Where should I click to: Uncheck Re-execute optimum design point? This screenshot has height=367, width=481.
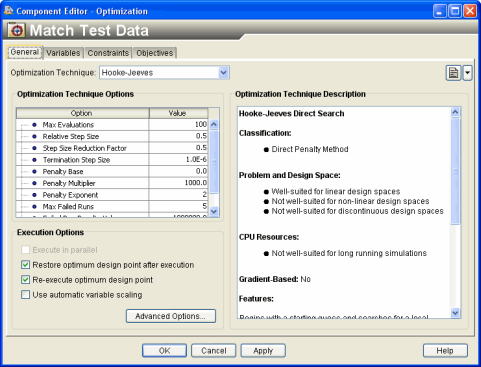pos(25,280)
